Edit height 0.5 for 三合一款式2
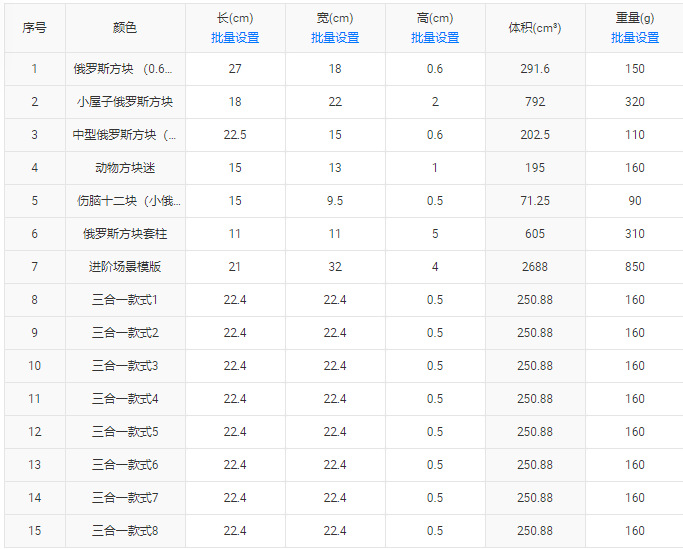The image size is (683, 549). tap(435, 333)
